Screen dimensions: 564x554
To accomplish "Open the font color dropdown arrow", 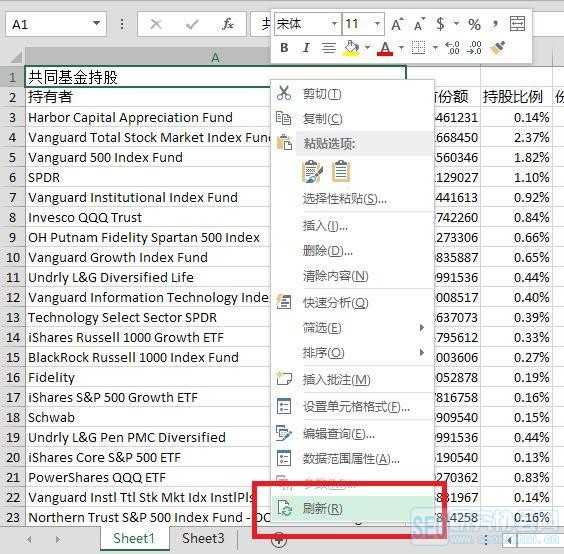I will (401, 47).
